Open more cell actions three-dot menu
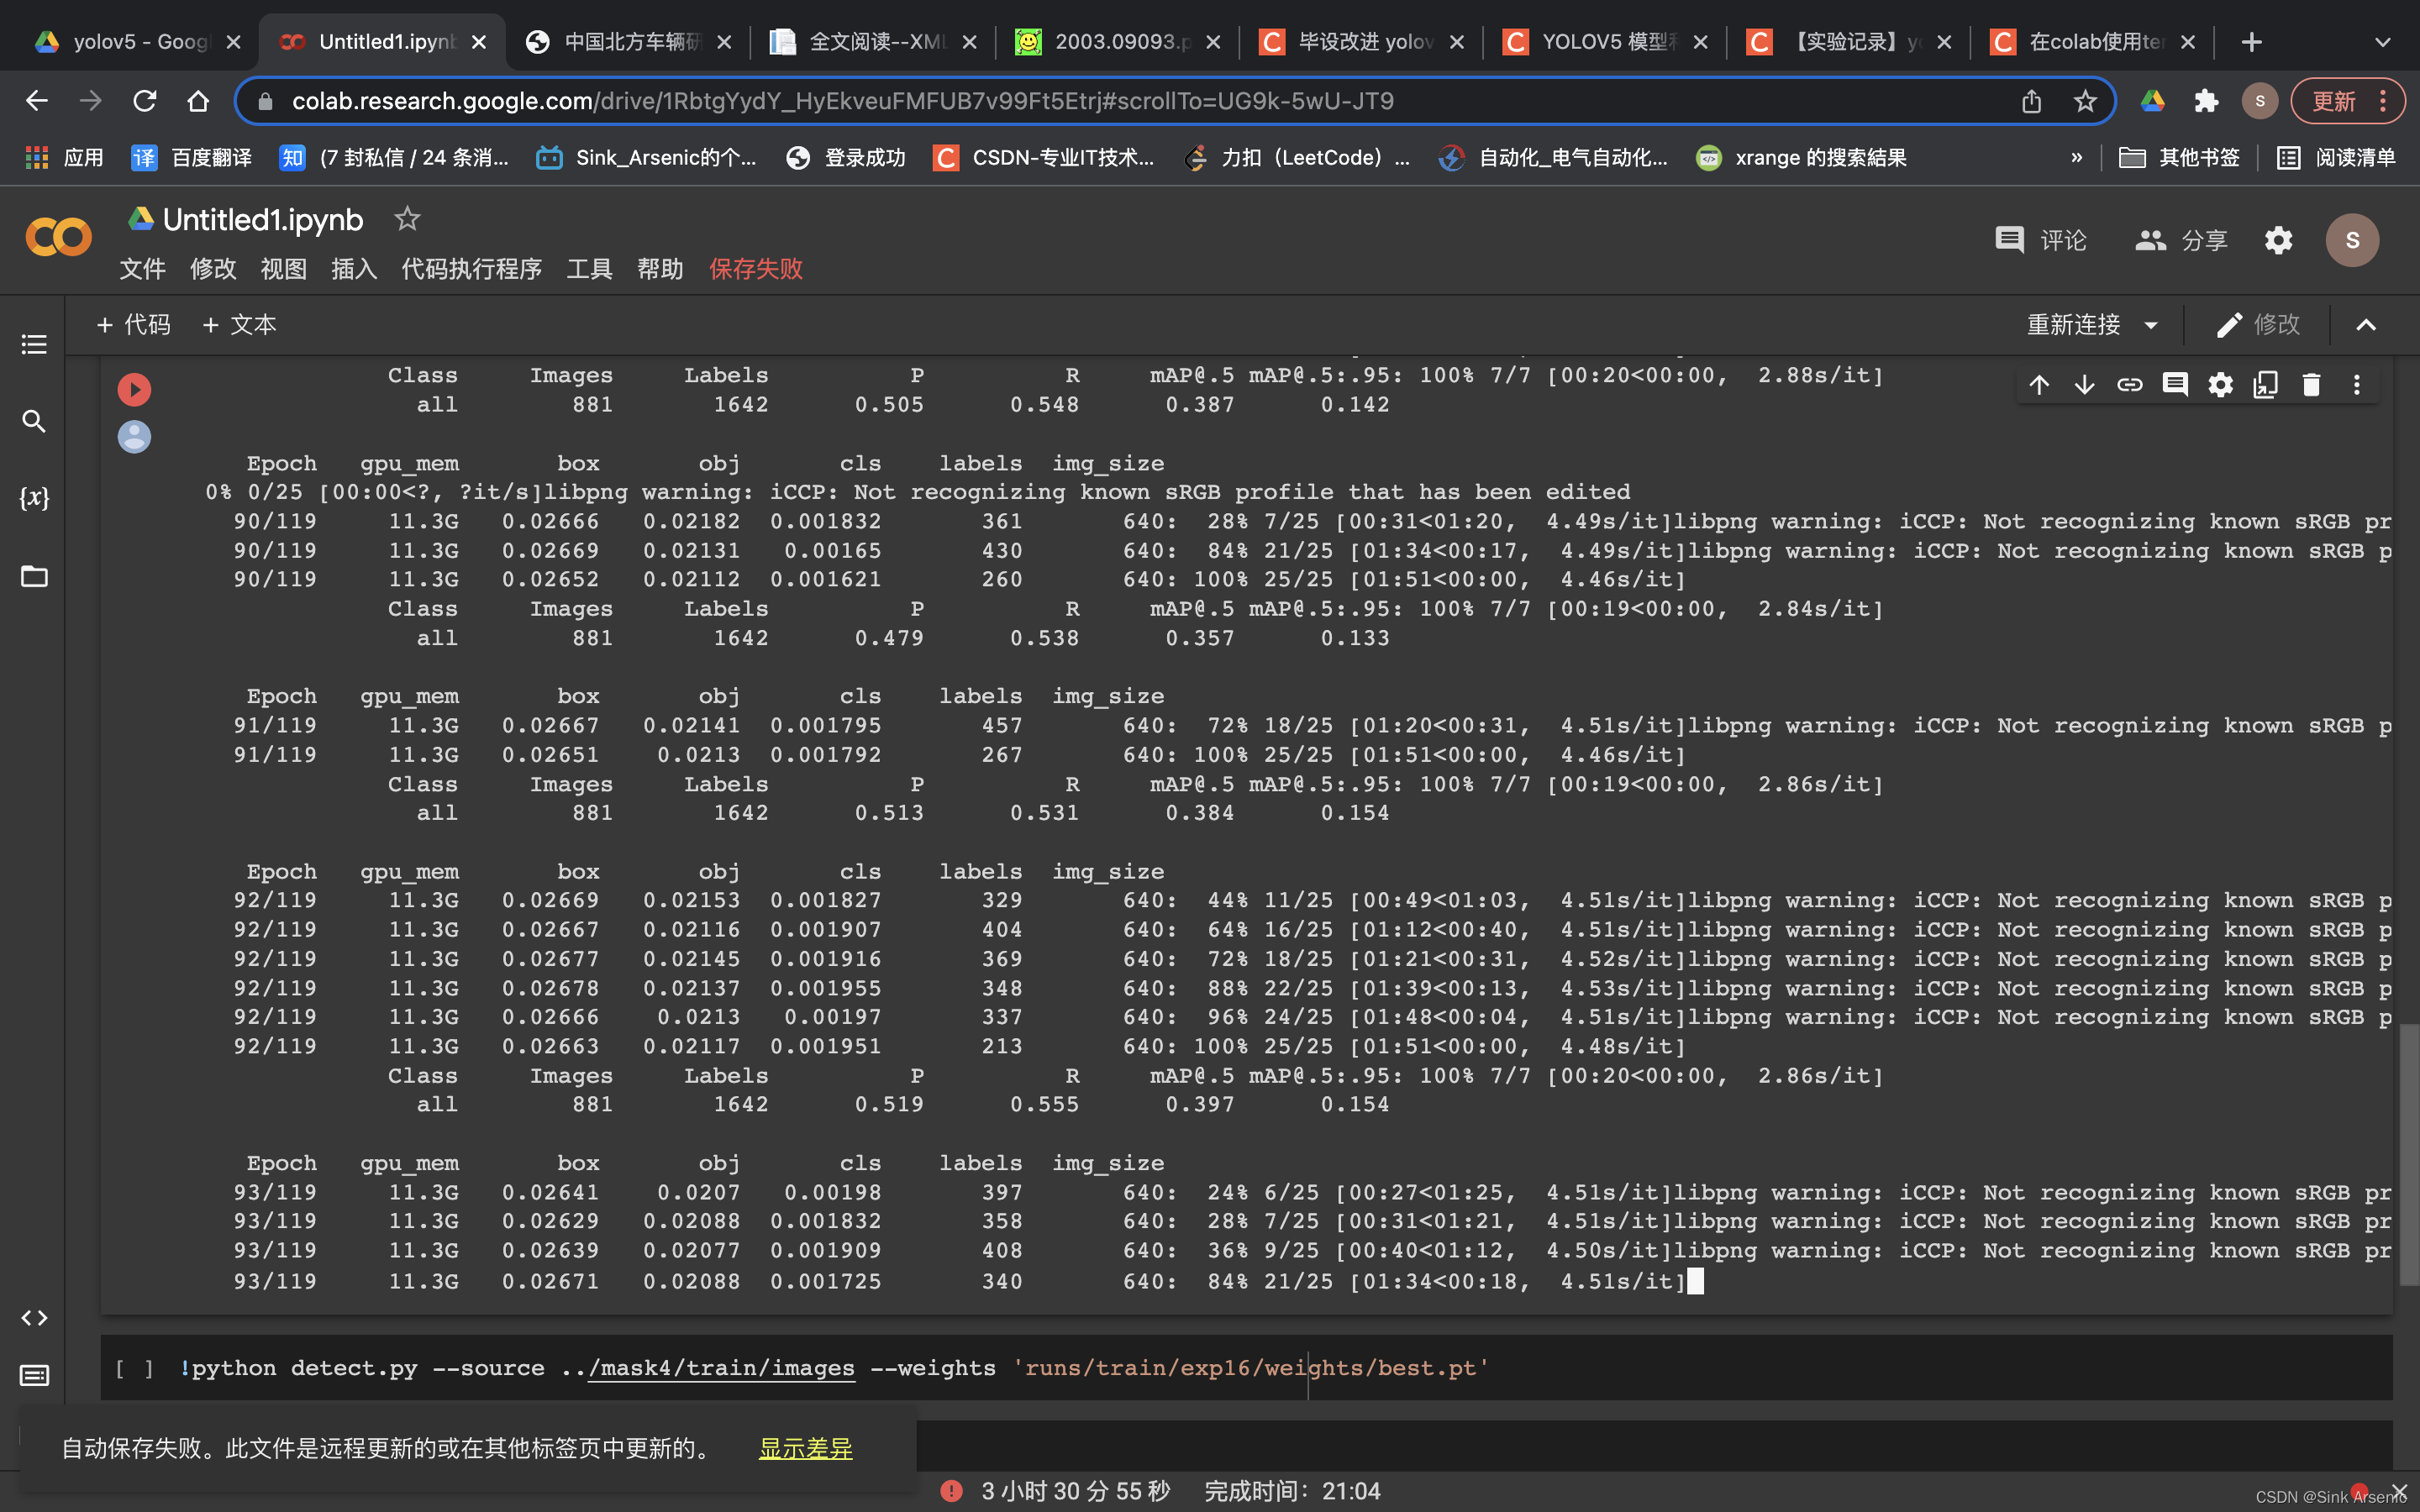The width and height of the screenshot is (2420, 1512). (2356, 385)
